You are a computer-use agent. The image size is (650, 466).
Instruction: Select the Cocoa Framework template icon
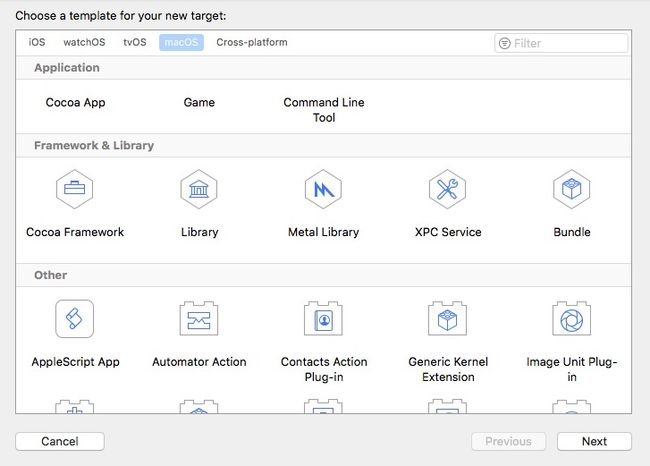[75, 189]
